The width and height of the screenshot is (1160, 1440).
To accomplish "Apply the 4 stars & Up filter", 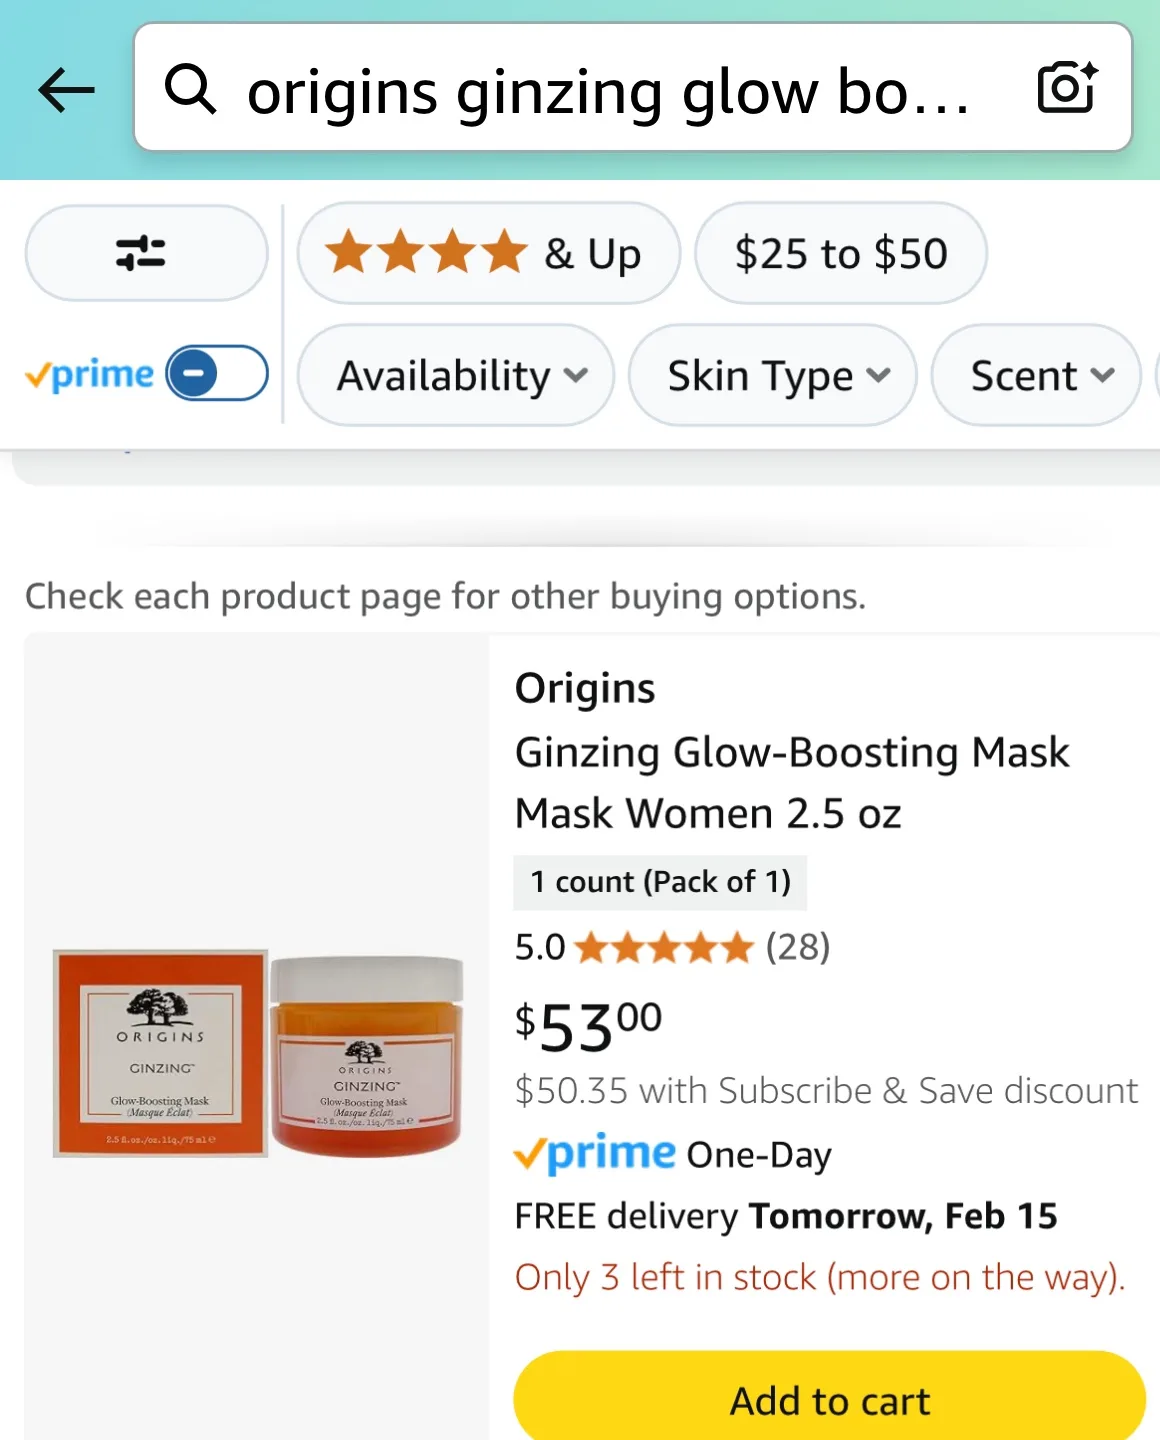I will (x=488, y=253).
